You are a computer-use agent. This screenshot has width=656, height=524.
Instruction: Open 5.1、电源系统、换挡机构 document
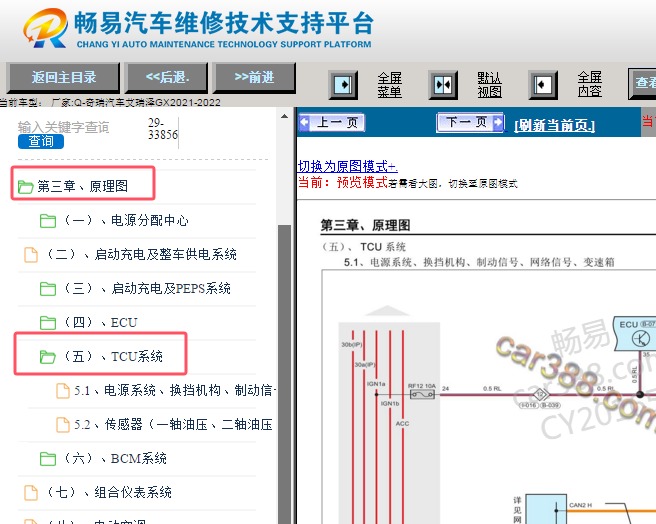[x=175, y=390]
